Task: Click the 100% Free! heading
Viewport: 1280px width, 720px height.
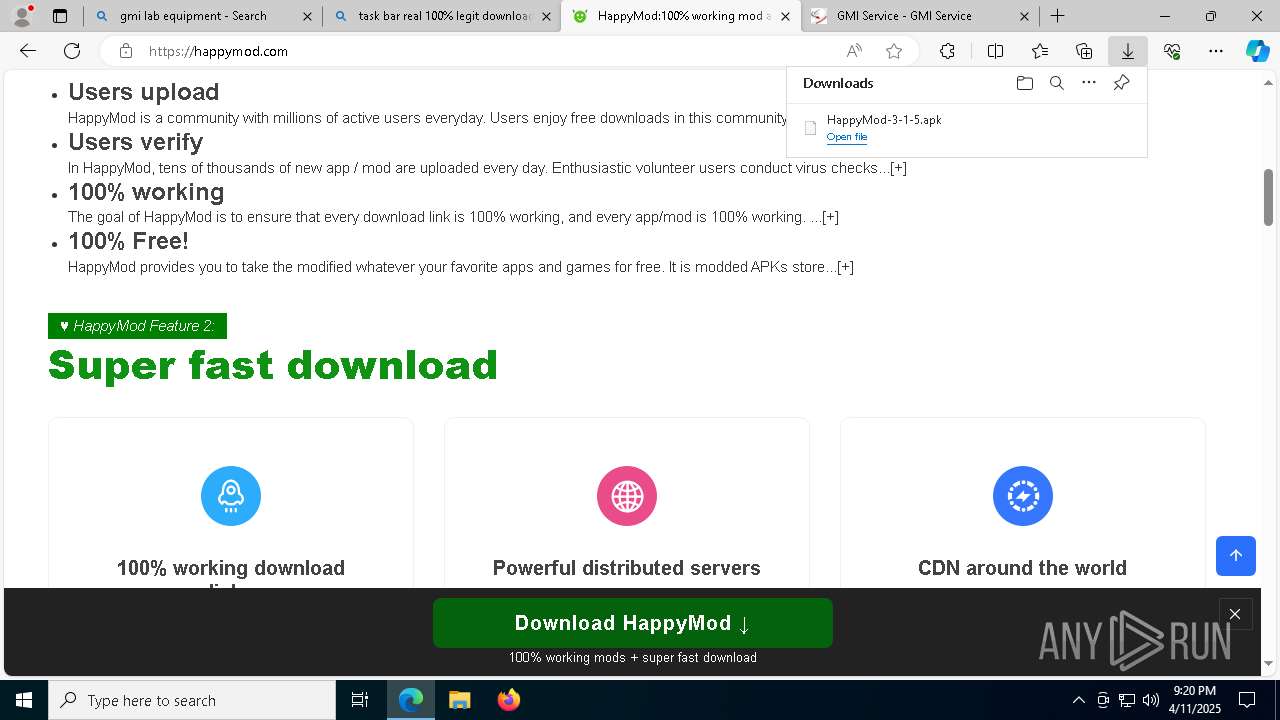Action: click(x=128, y=241)
